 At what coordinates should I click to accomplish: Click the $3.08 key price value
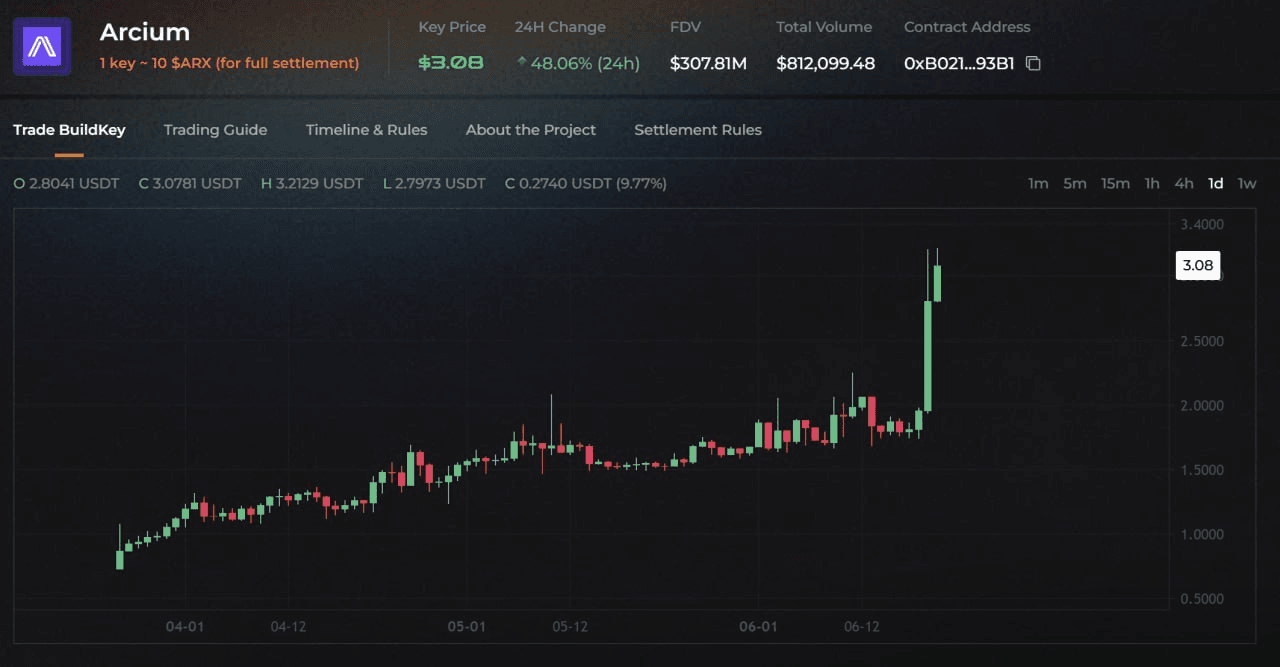[x=451, y=62]
